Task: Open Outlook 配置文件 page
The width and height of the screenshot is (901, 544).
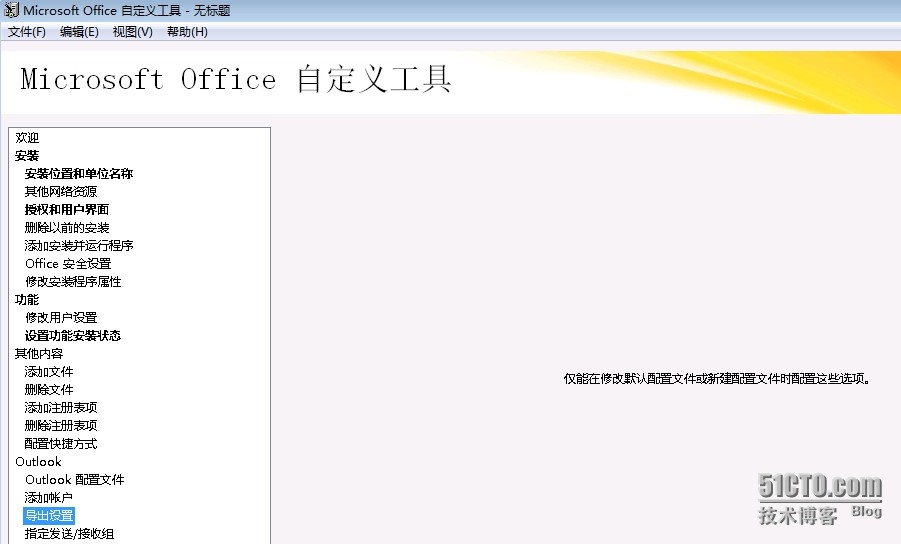Action: click(x=75, y=480)
